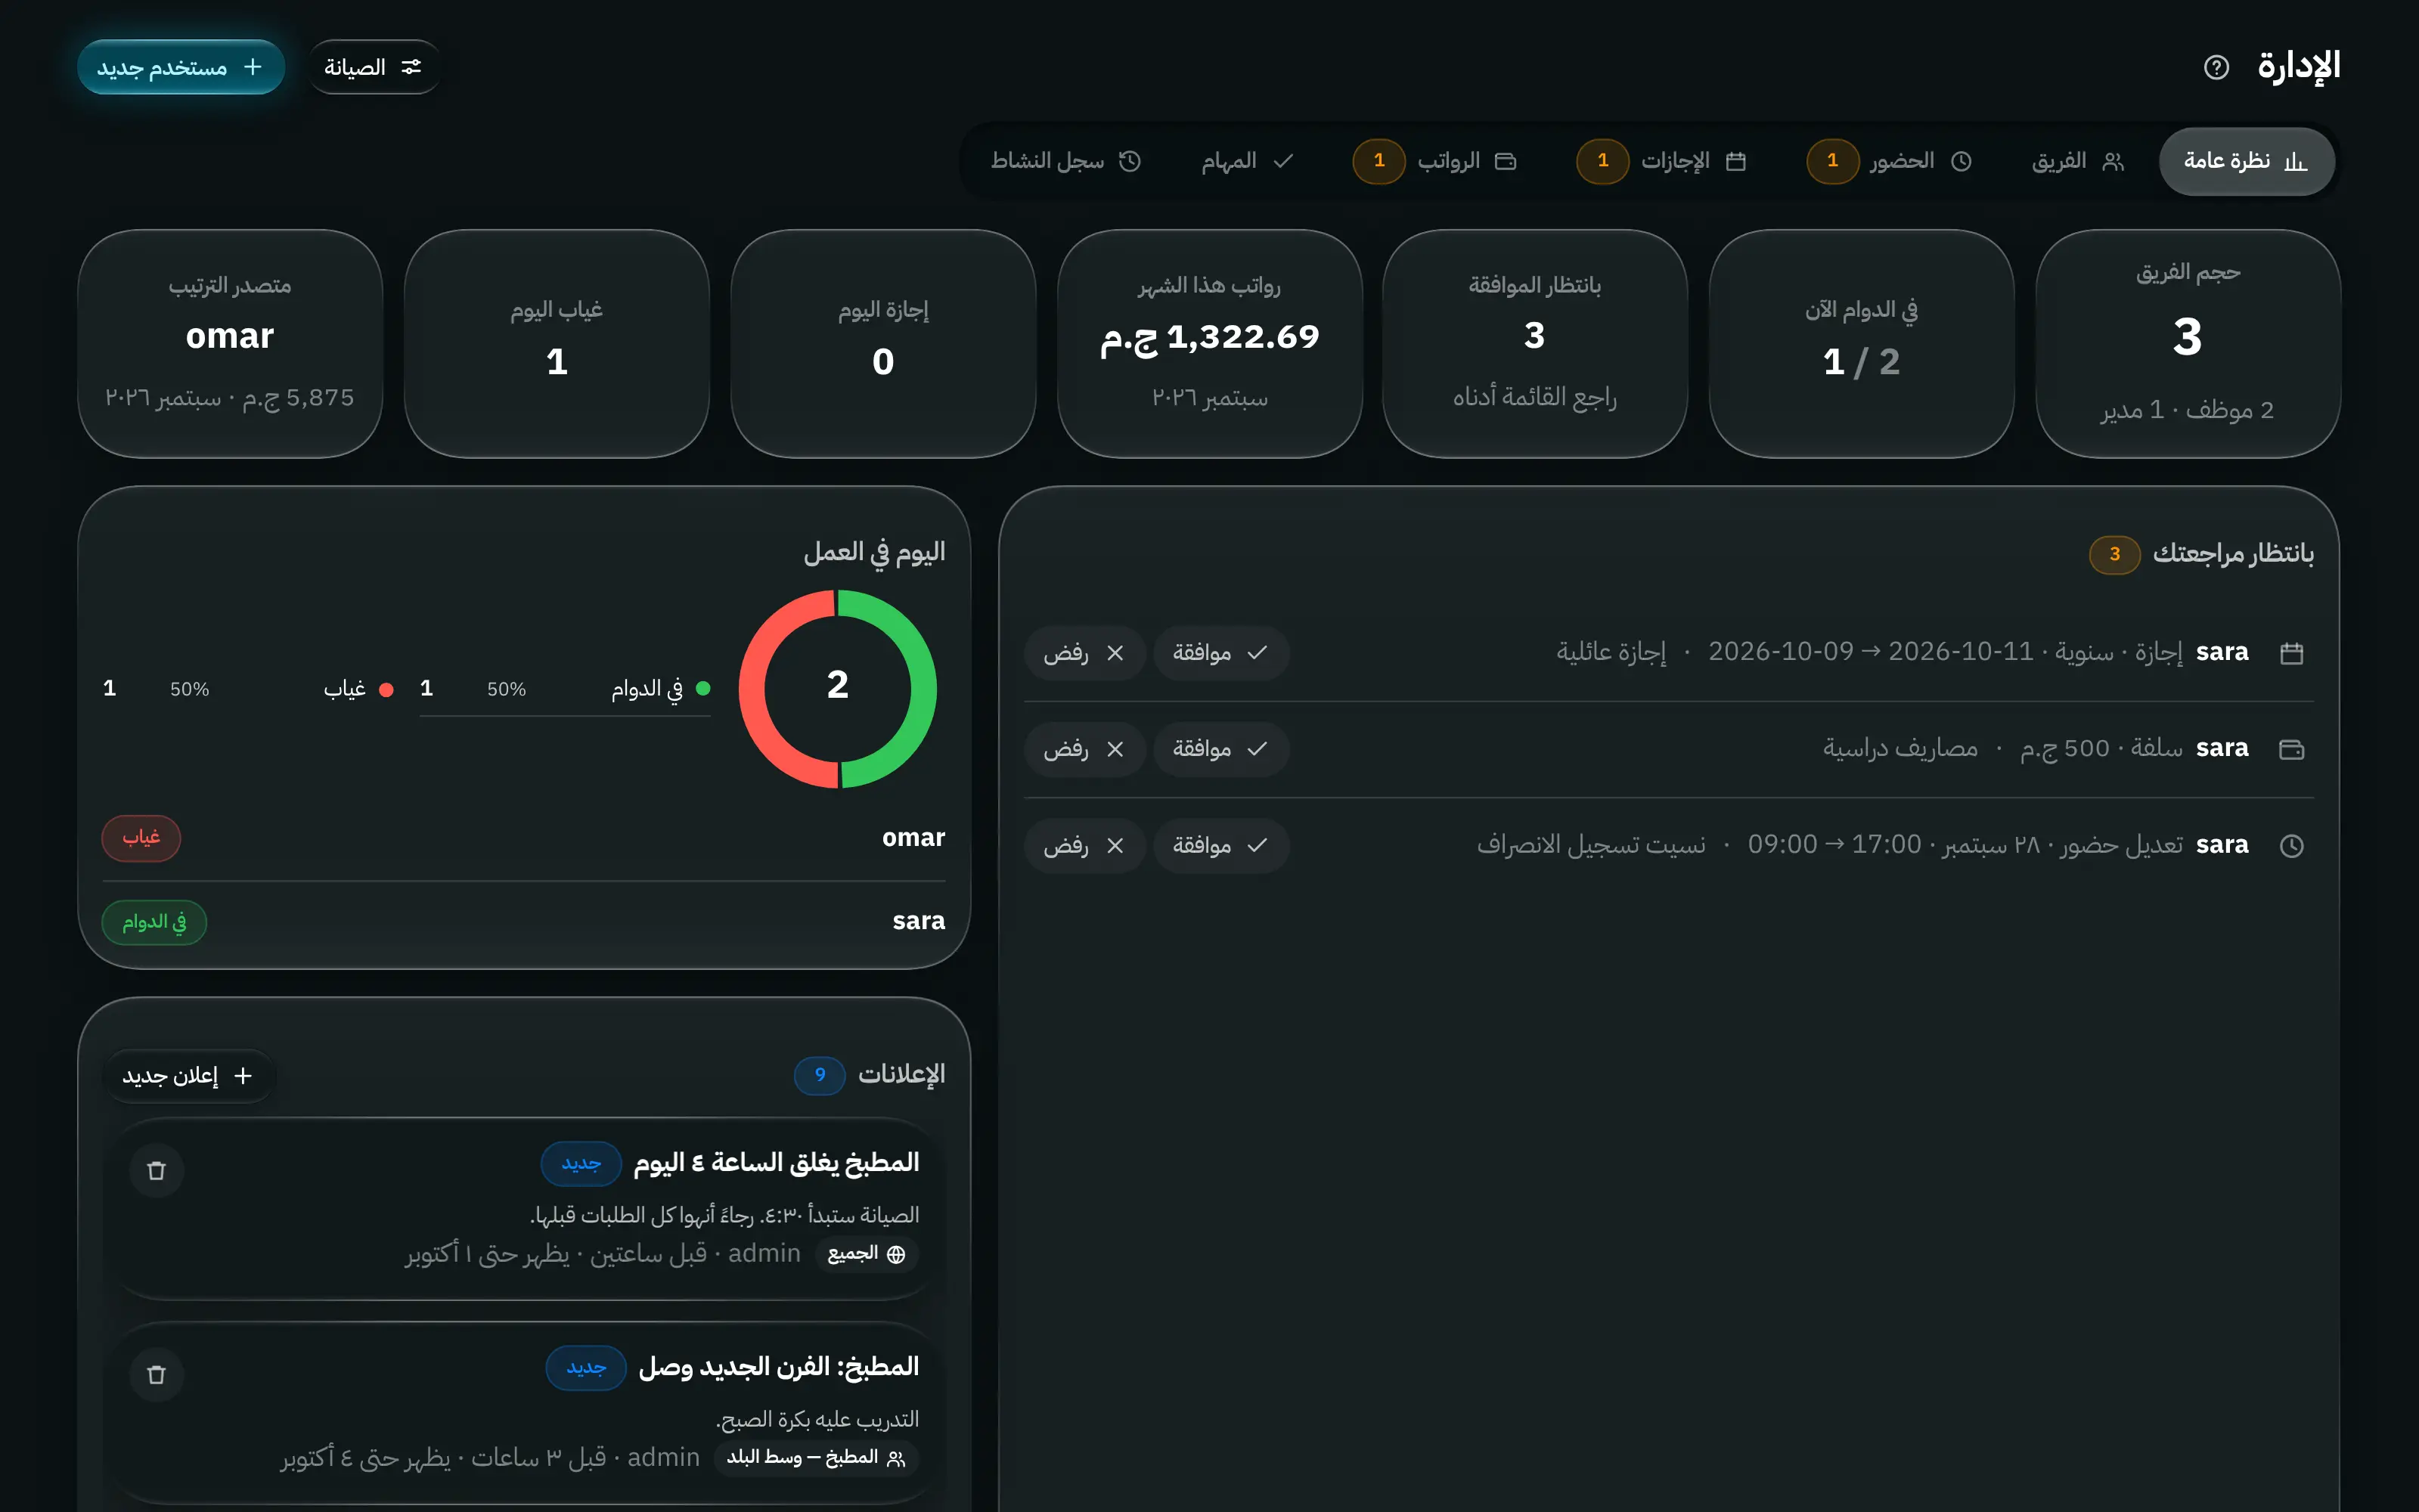Click the حجم الفريق team size card

2187,344
